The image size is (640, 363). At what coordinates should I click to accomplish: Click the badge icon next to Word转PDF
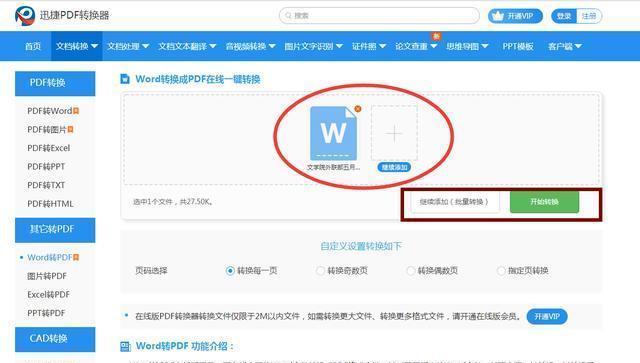tap(76, 257)
